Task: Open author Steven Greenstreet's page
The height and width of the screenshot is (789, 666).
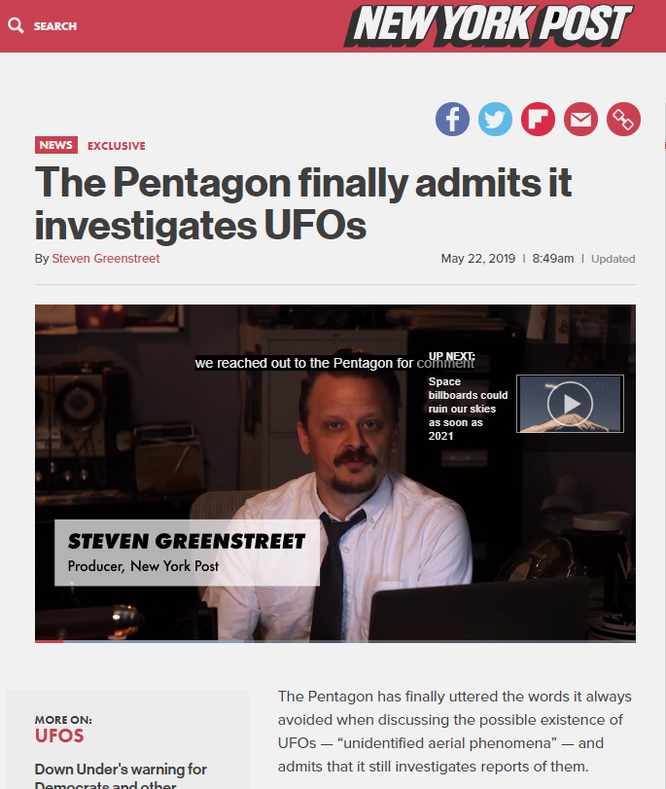Action: pos(106,259)
